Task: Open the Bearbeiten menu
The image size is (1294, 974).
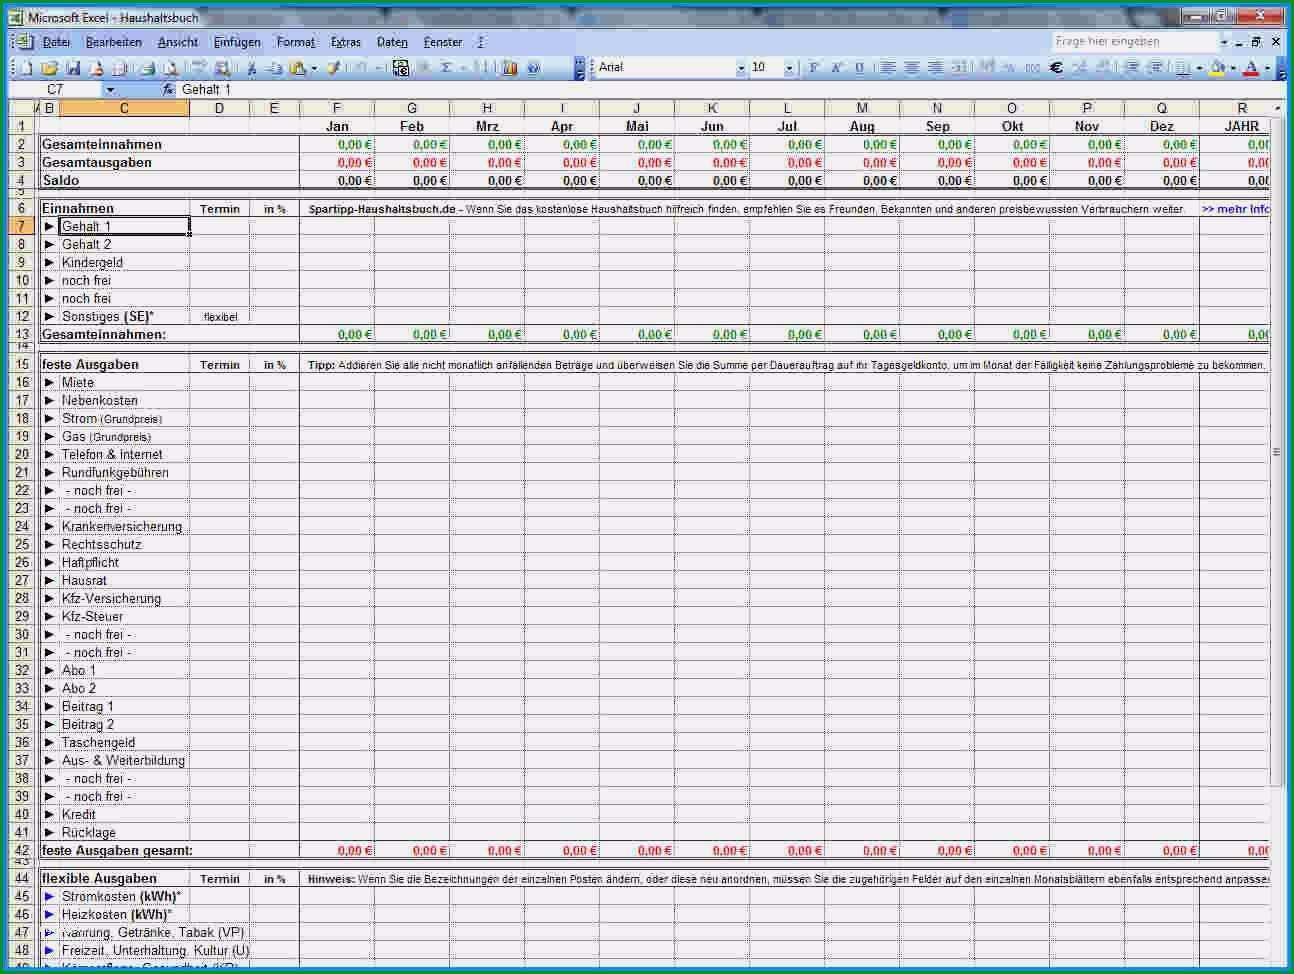Action: point(113,42)
